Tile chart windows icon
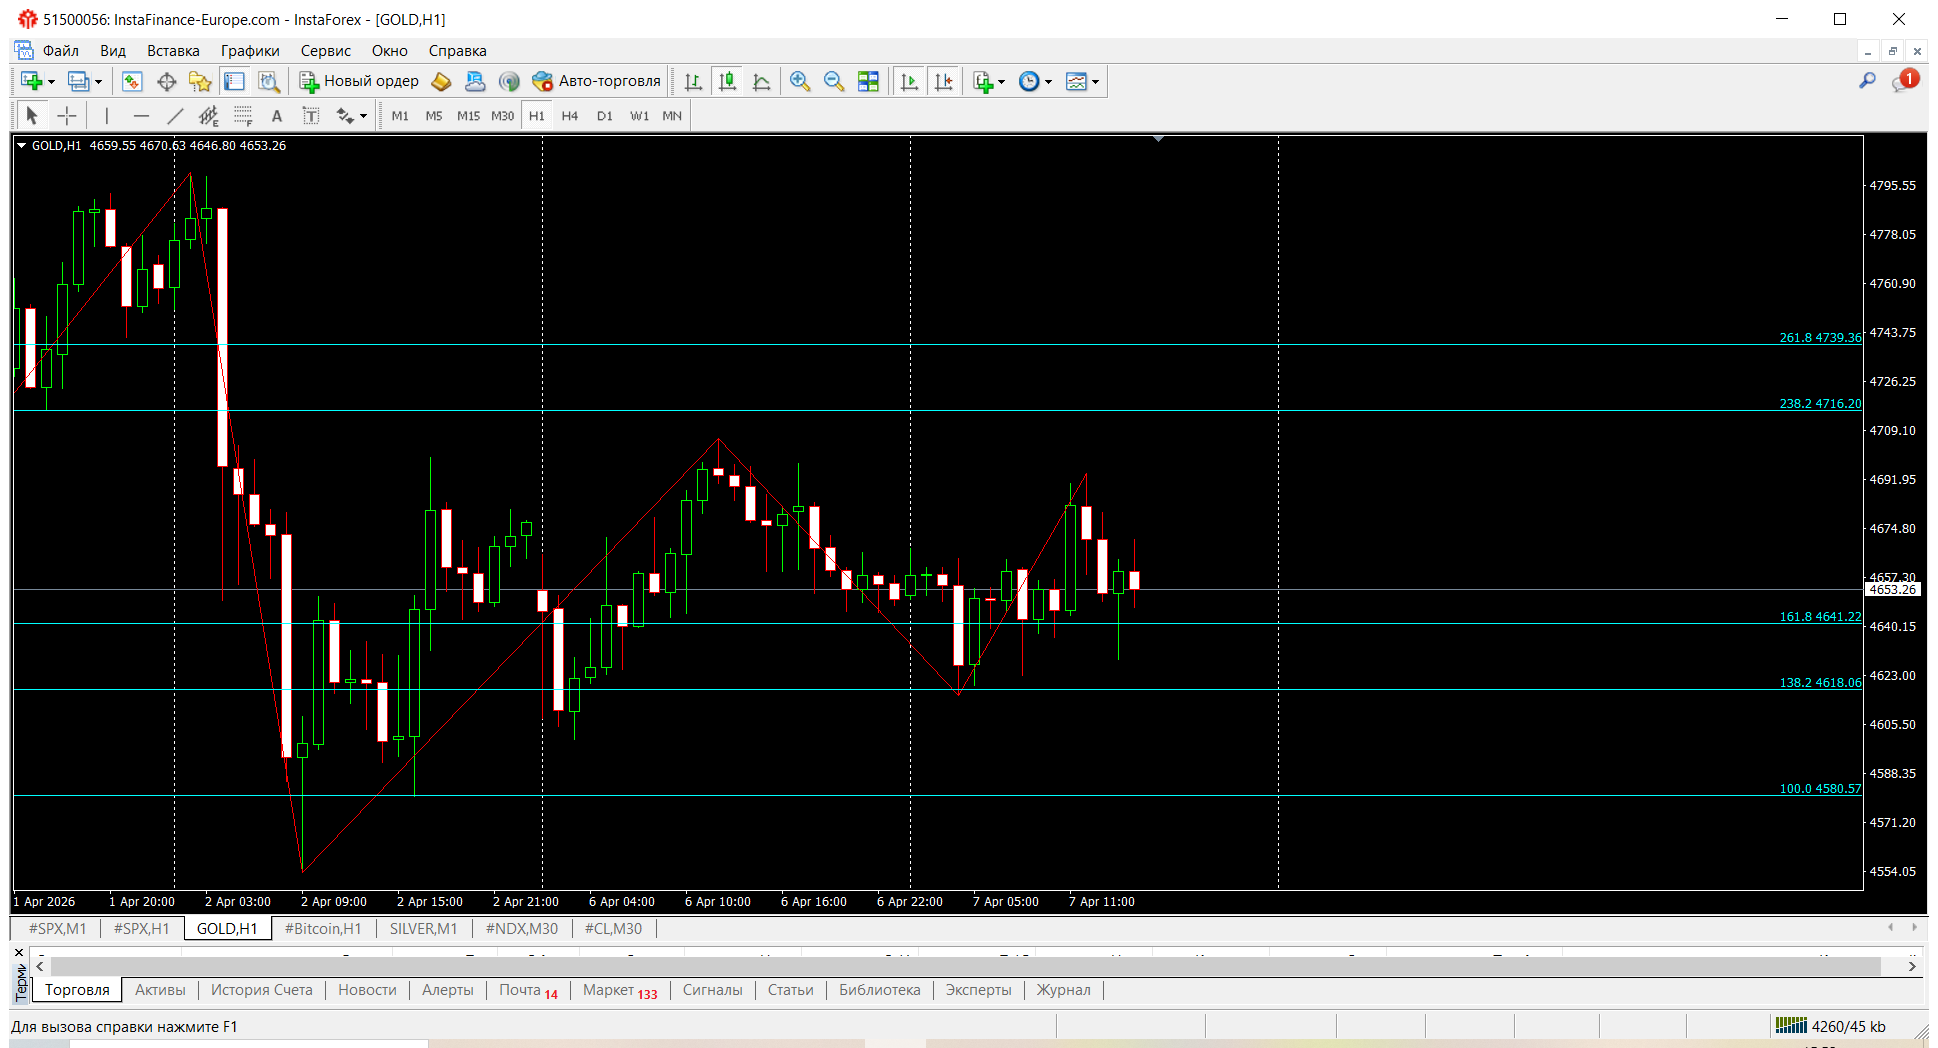The height and width of the screenshot is (1048, 1938). [x=868, y=82]
